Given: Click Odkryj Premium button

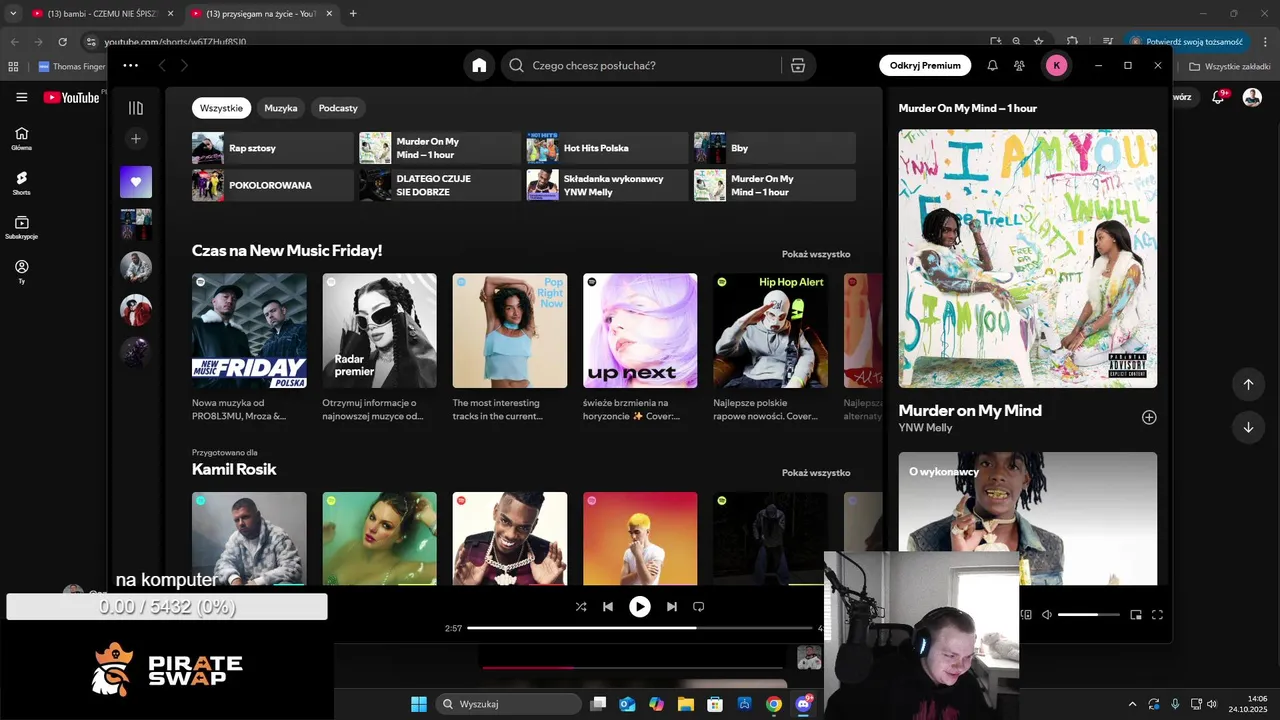Looking at the screenshot, I should 925,65.
